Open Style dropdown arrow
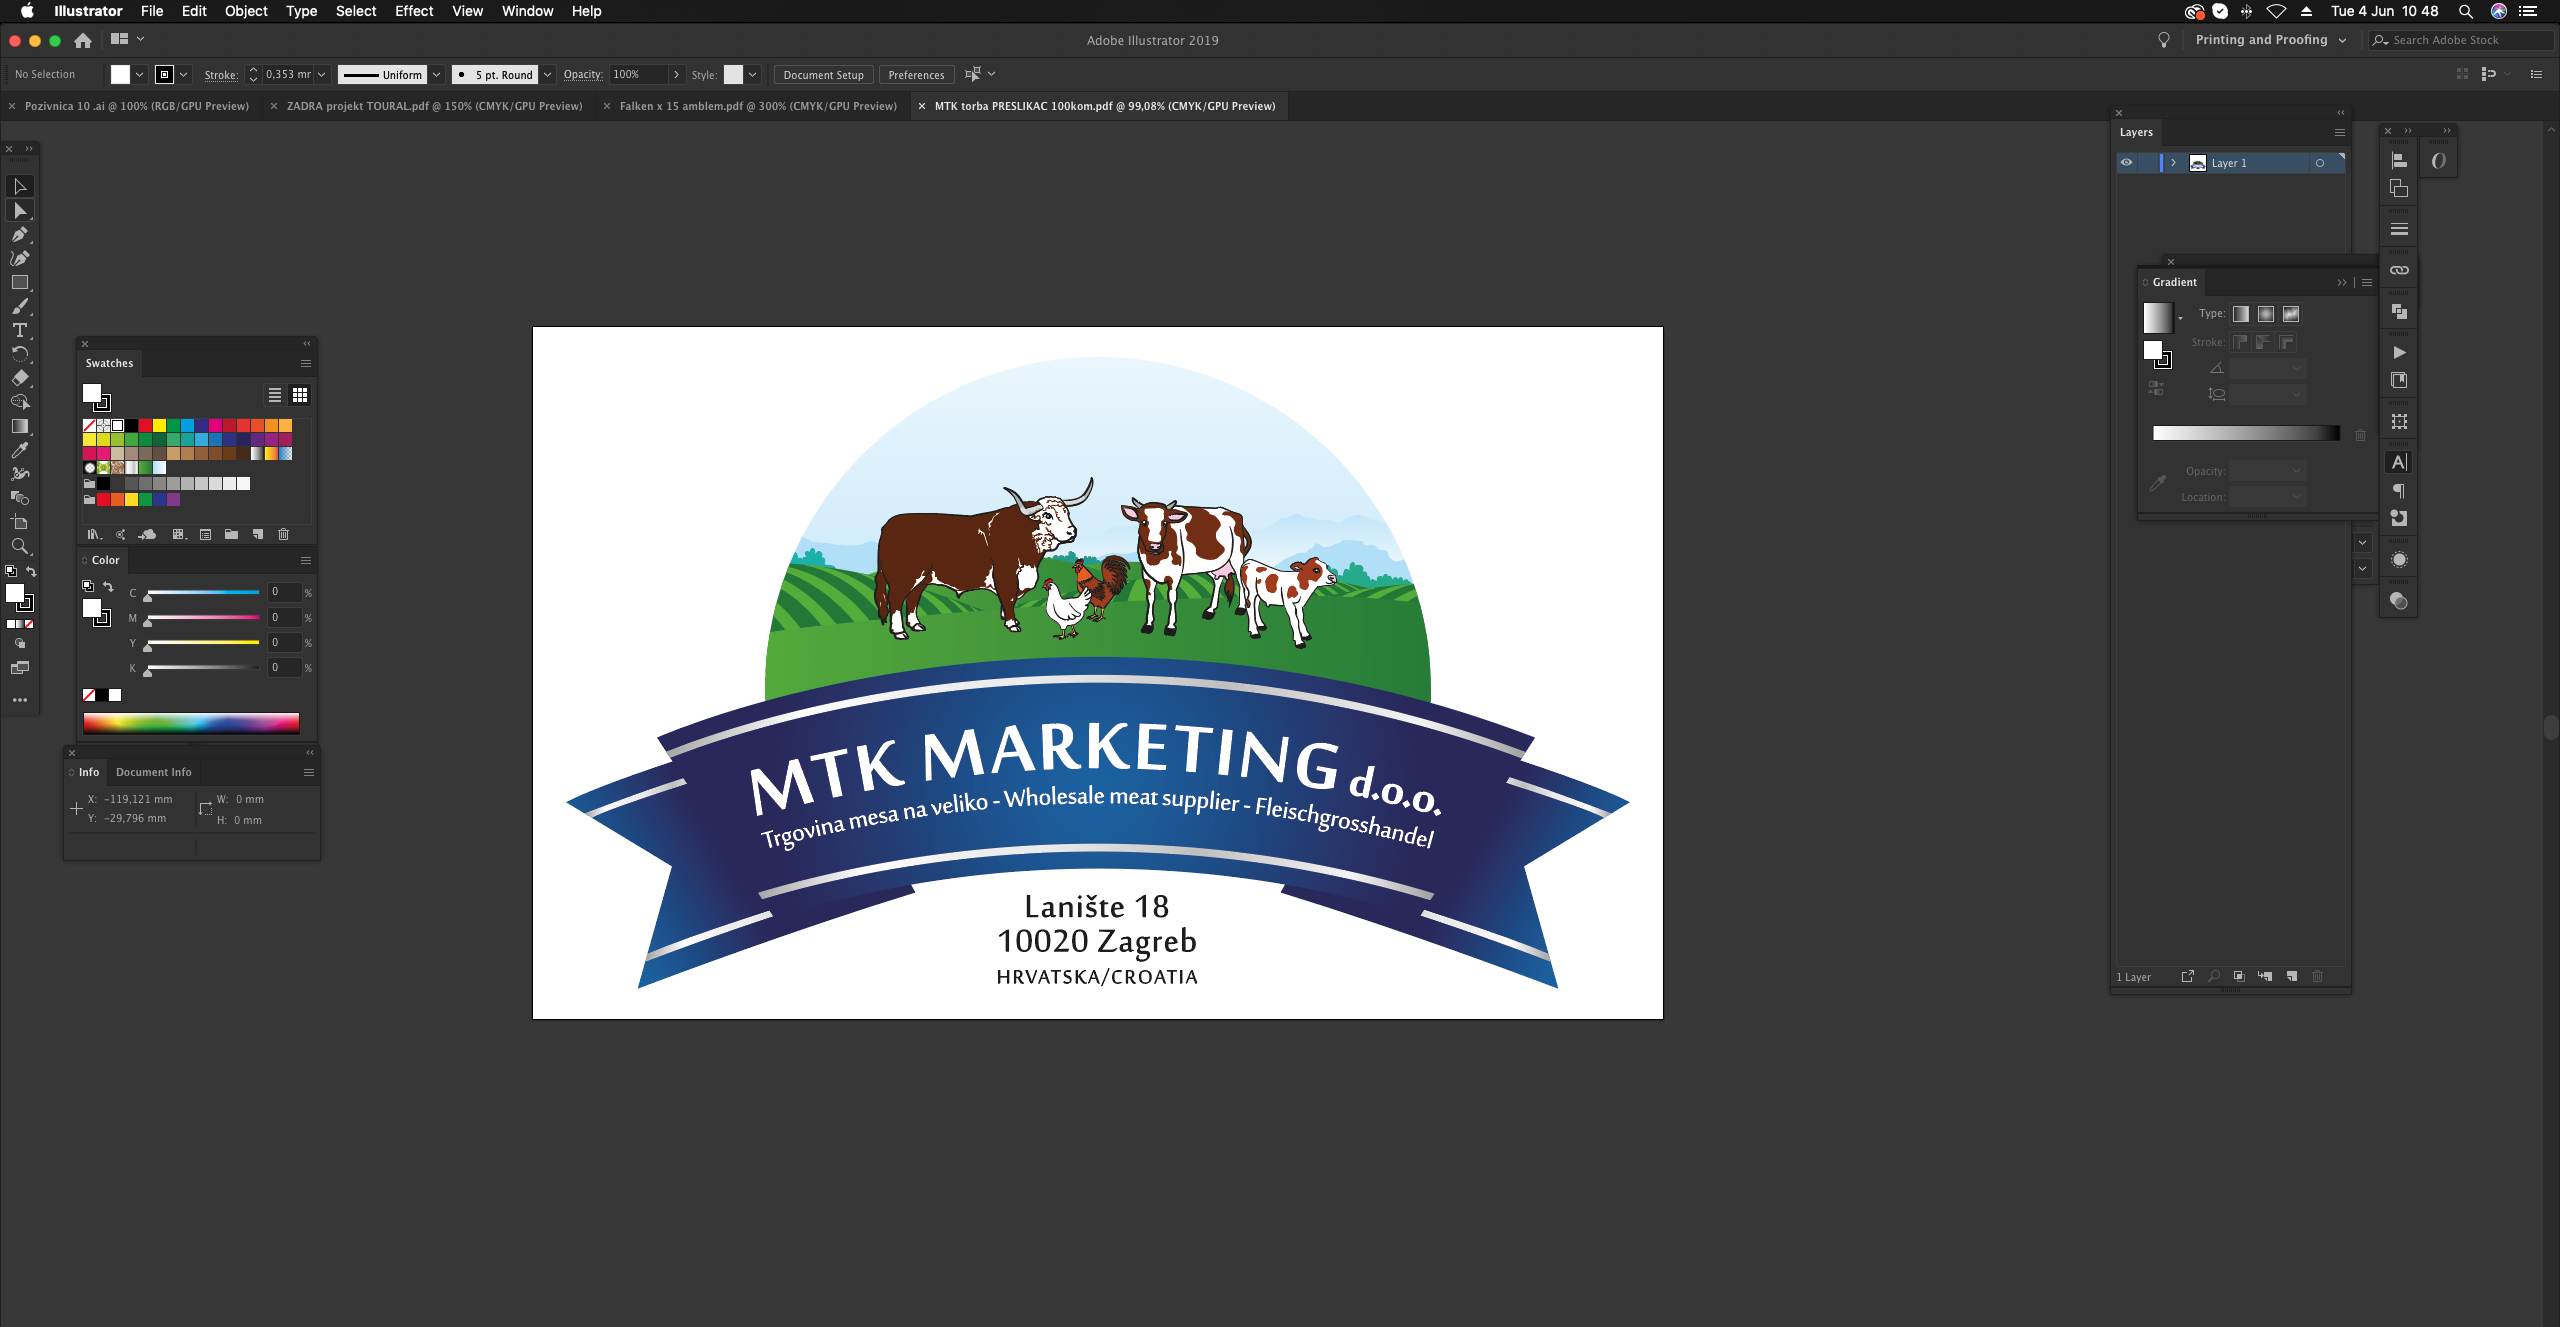 [752, 74]
